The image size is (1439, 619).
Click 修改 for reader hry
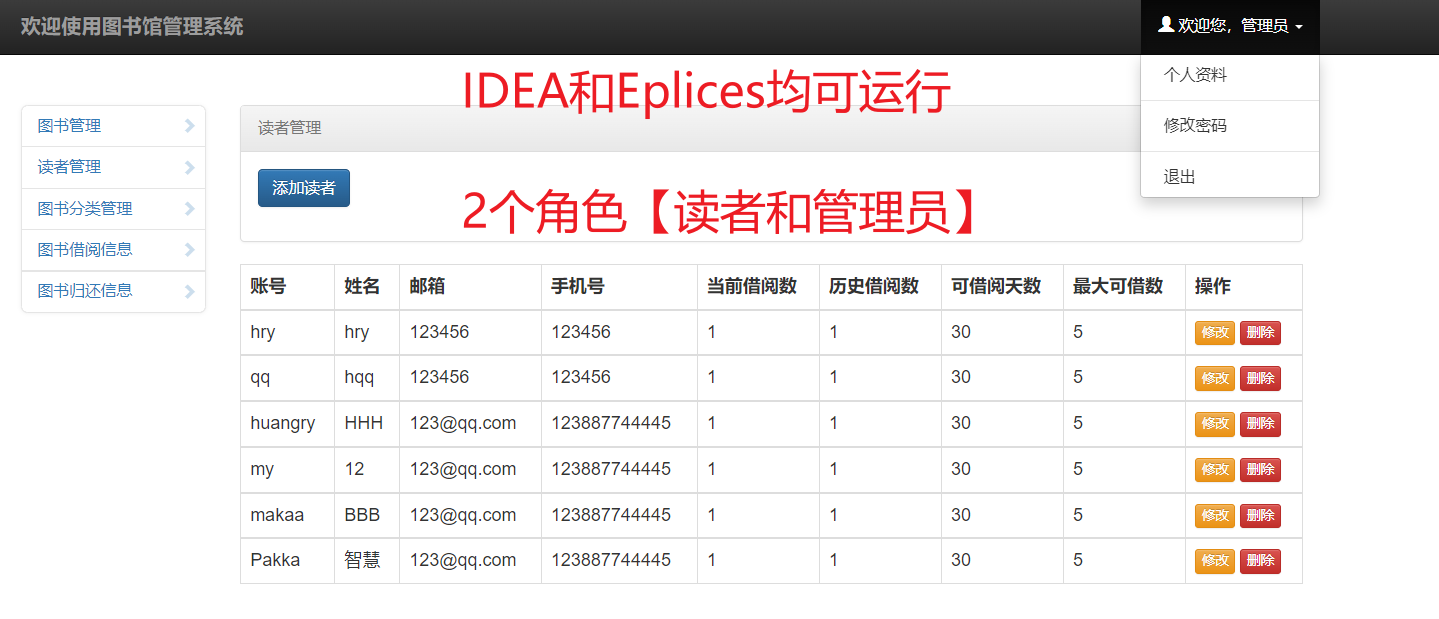[1215, 333]
